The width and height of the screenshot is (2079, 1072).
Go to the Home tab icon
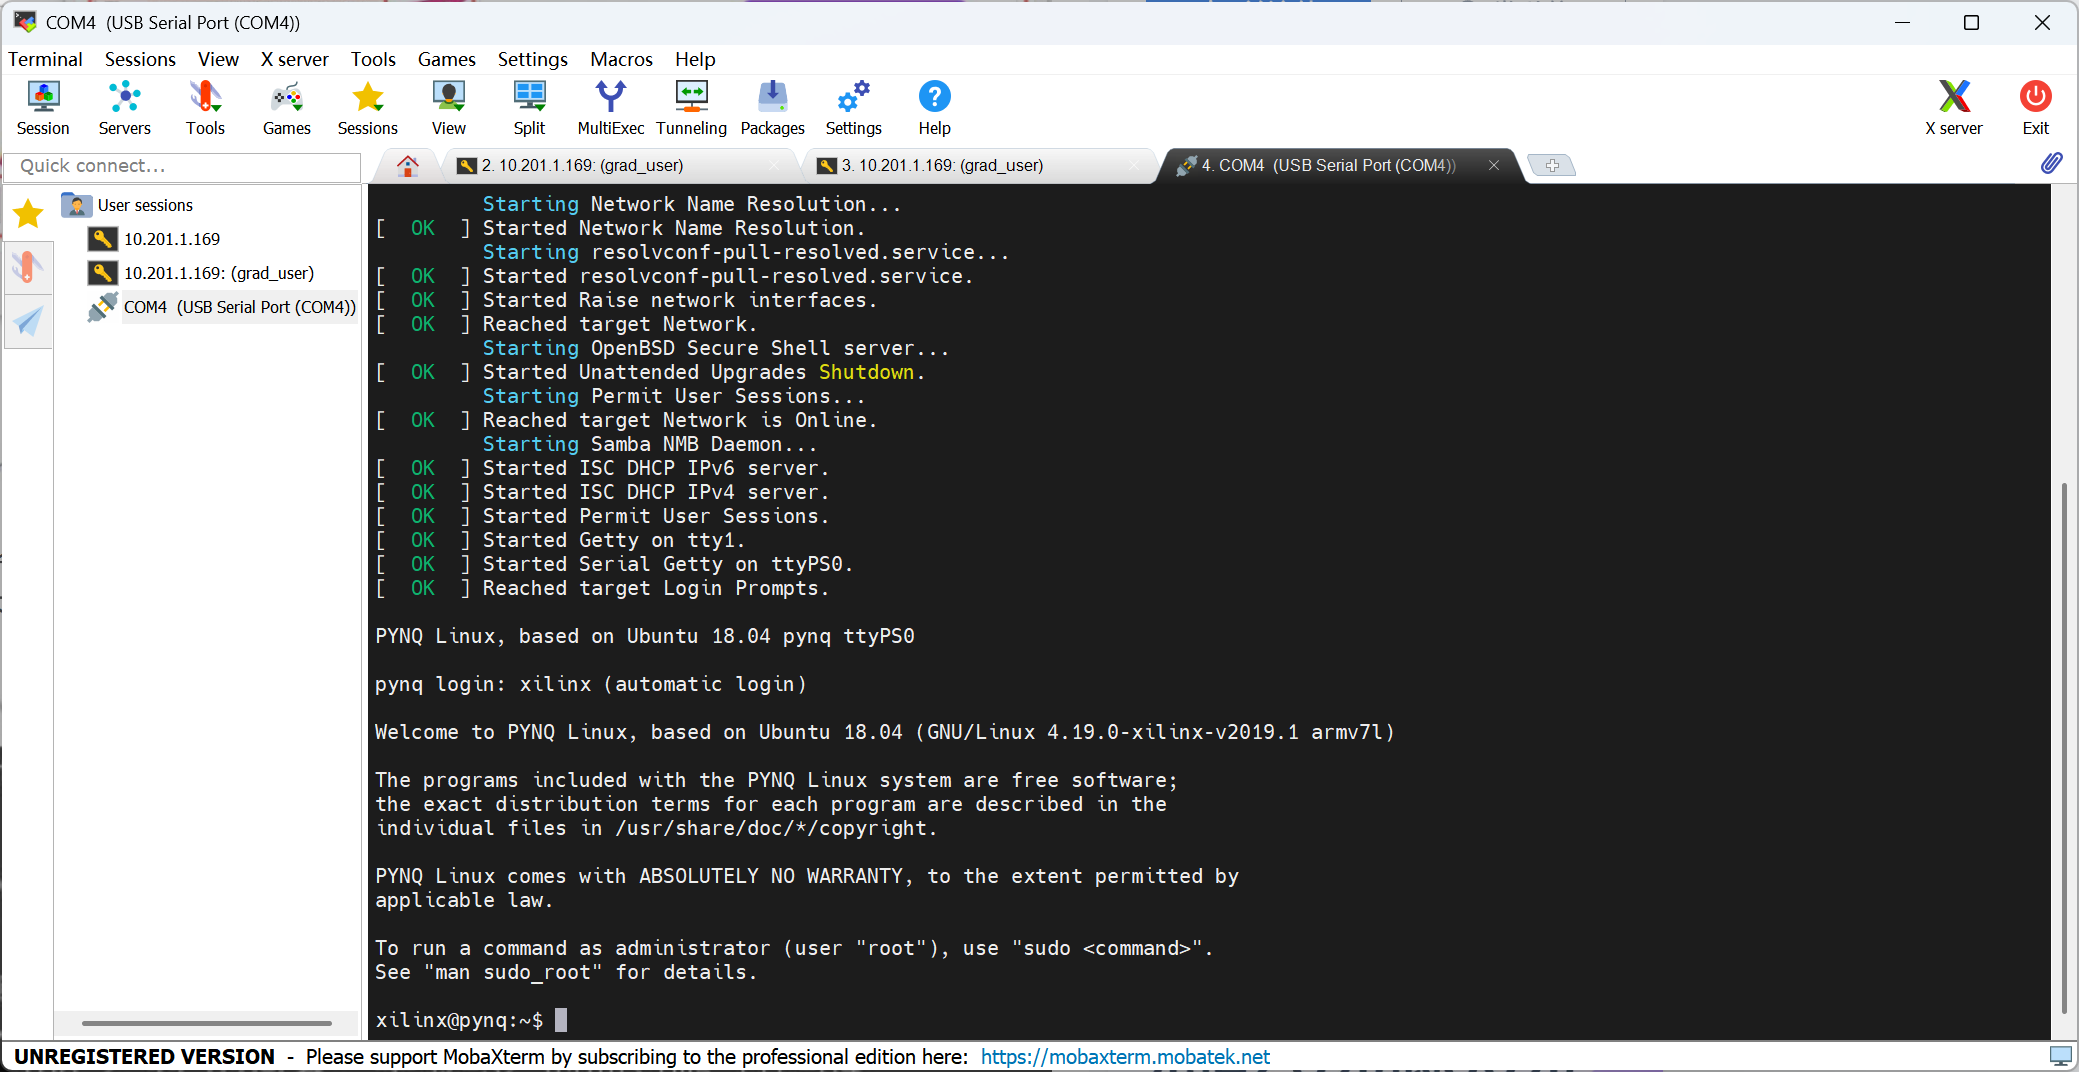407,166
